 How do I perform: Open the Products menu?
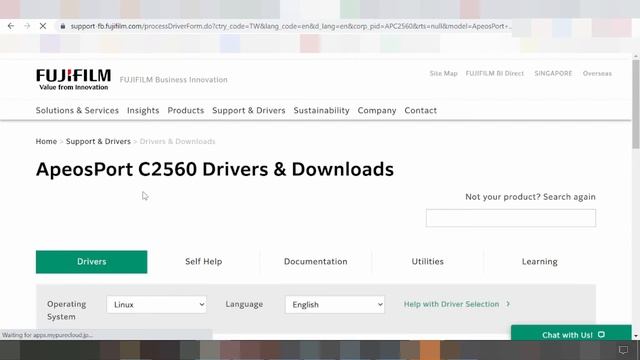point(186,111)
